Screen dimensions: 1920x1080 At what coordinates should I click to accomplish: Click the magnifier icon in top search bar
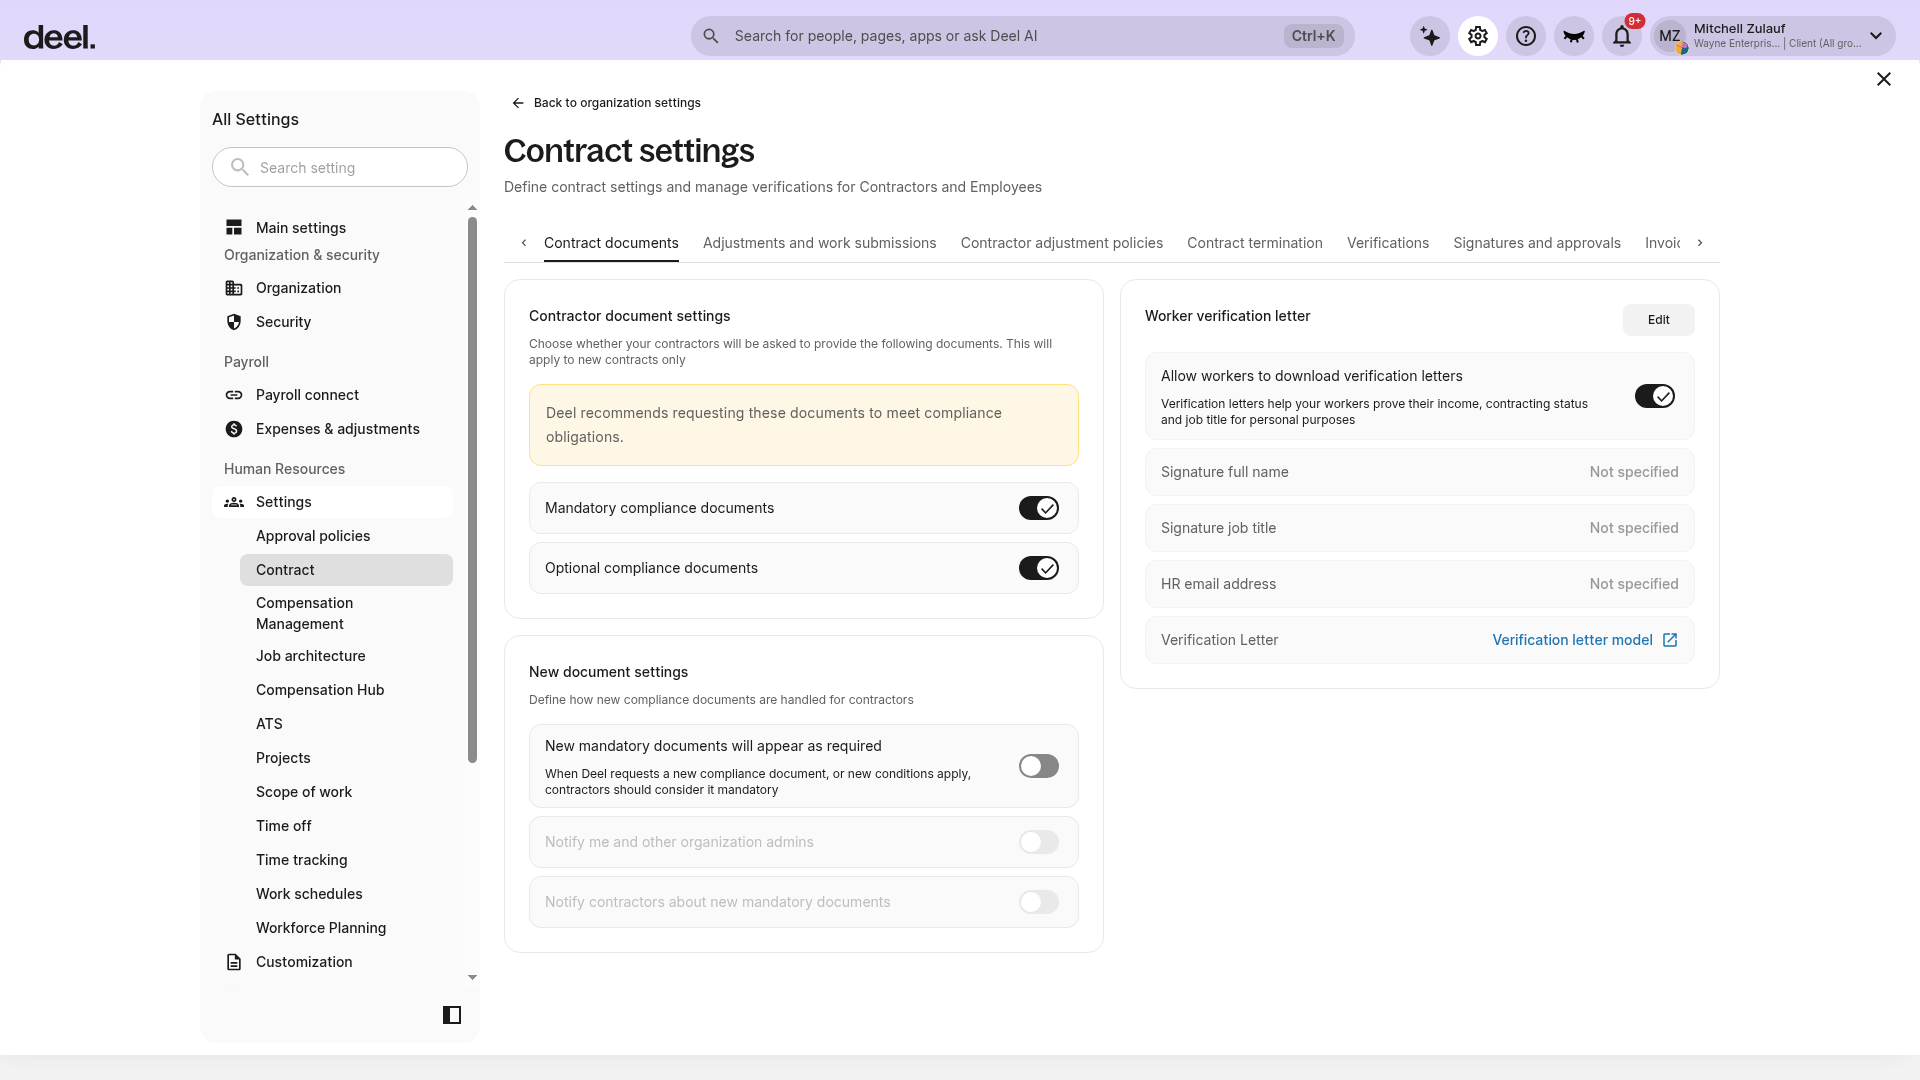tap(711, 36)
